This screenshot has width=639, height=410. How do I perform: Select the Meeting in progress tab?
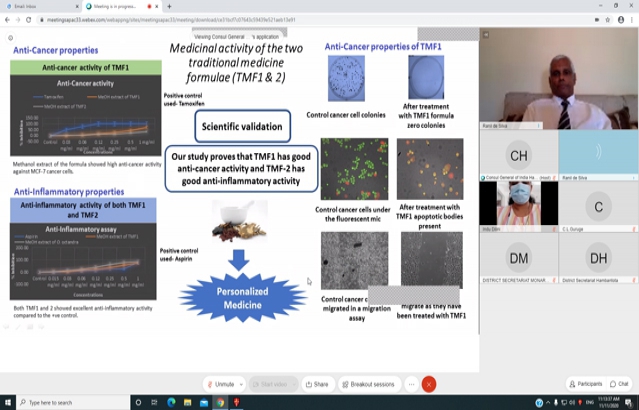[x=121, y=6]
